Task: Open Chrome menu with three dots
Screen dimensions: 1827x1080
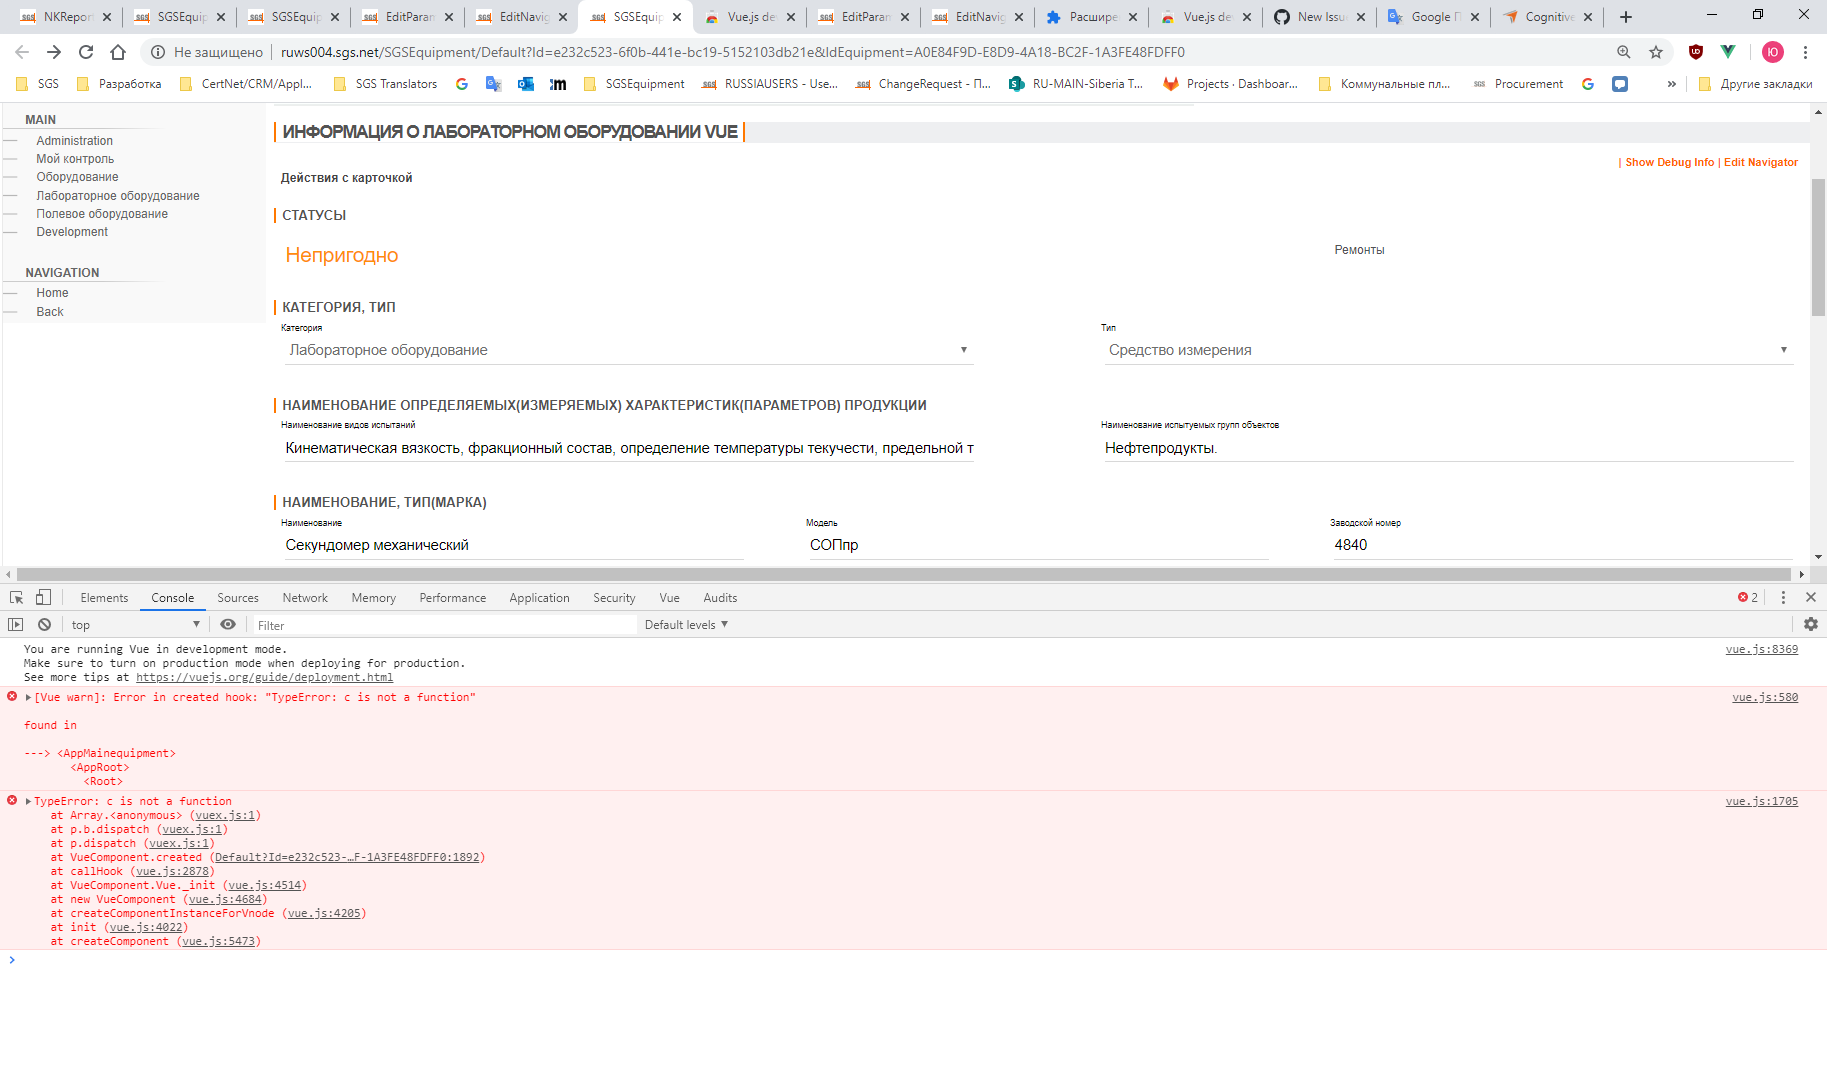Action: point(1806,52)
